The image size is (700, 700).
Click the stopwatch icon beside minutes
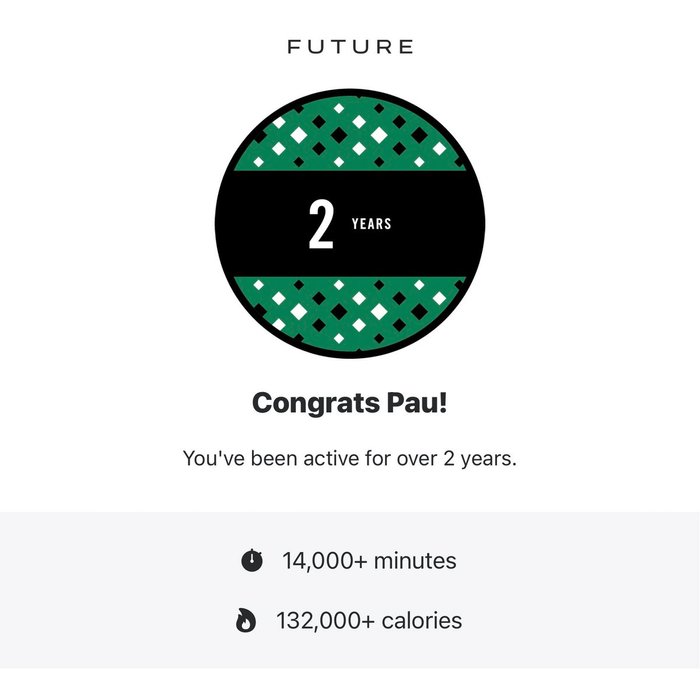tap(252, 561)
